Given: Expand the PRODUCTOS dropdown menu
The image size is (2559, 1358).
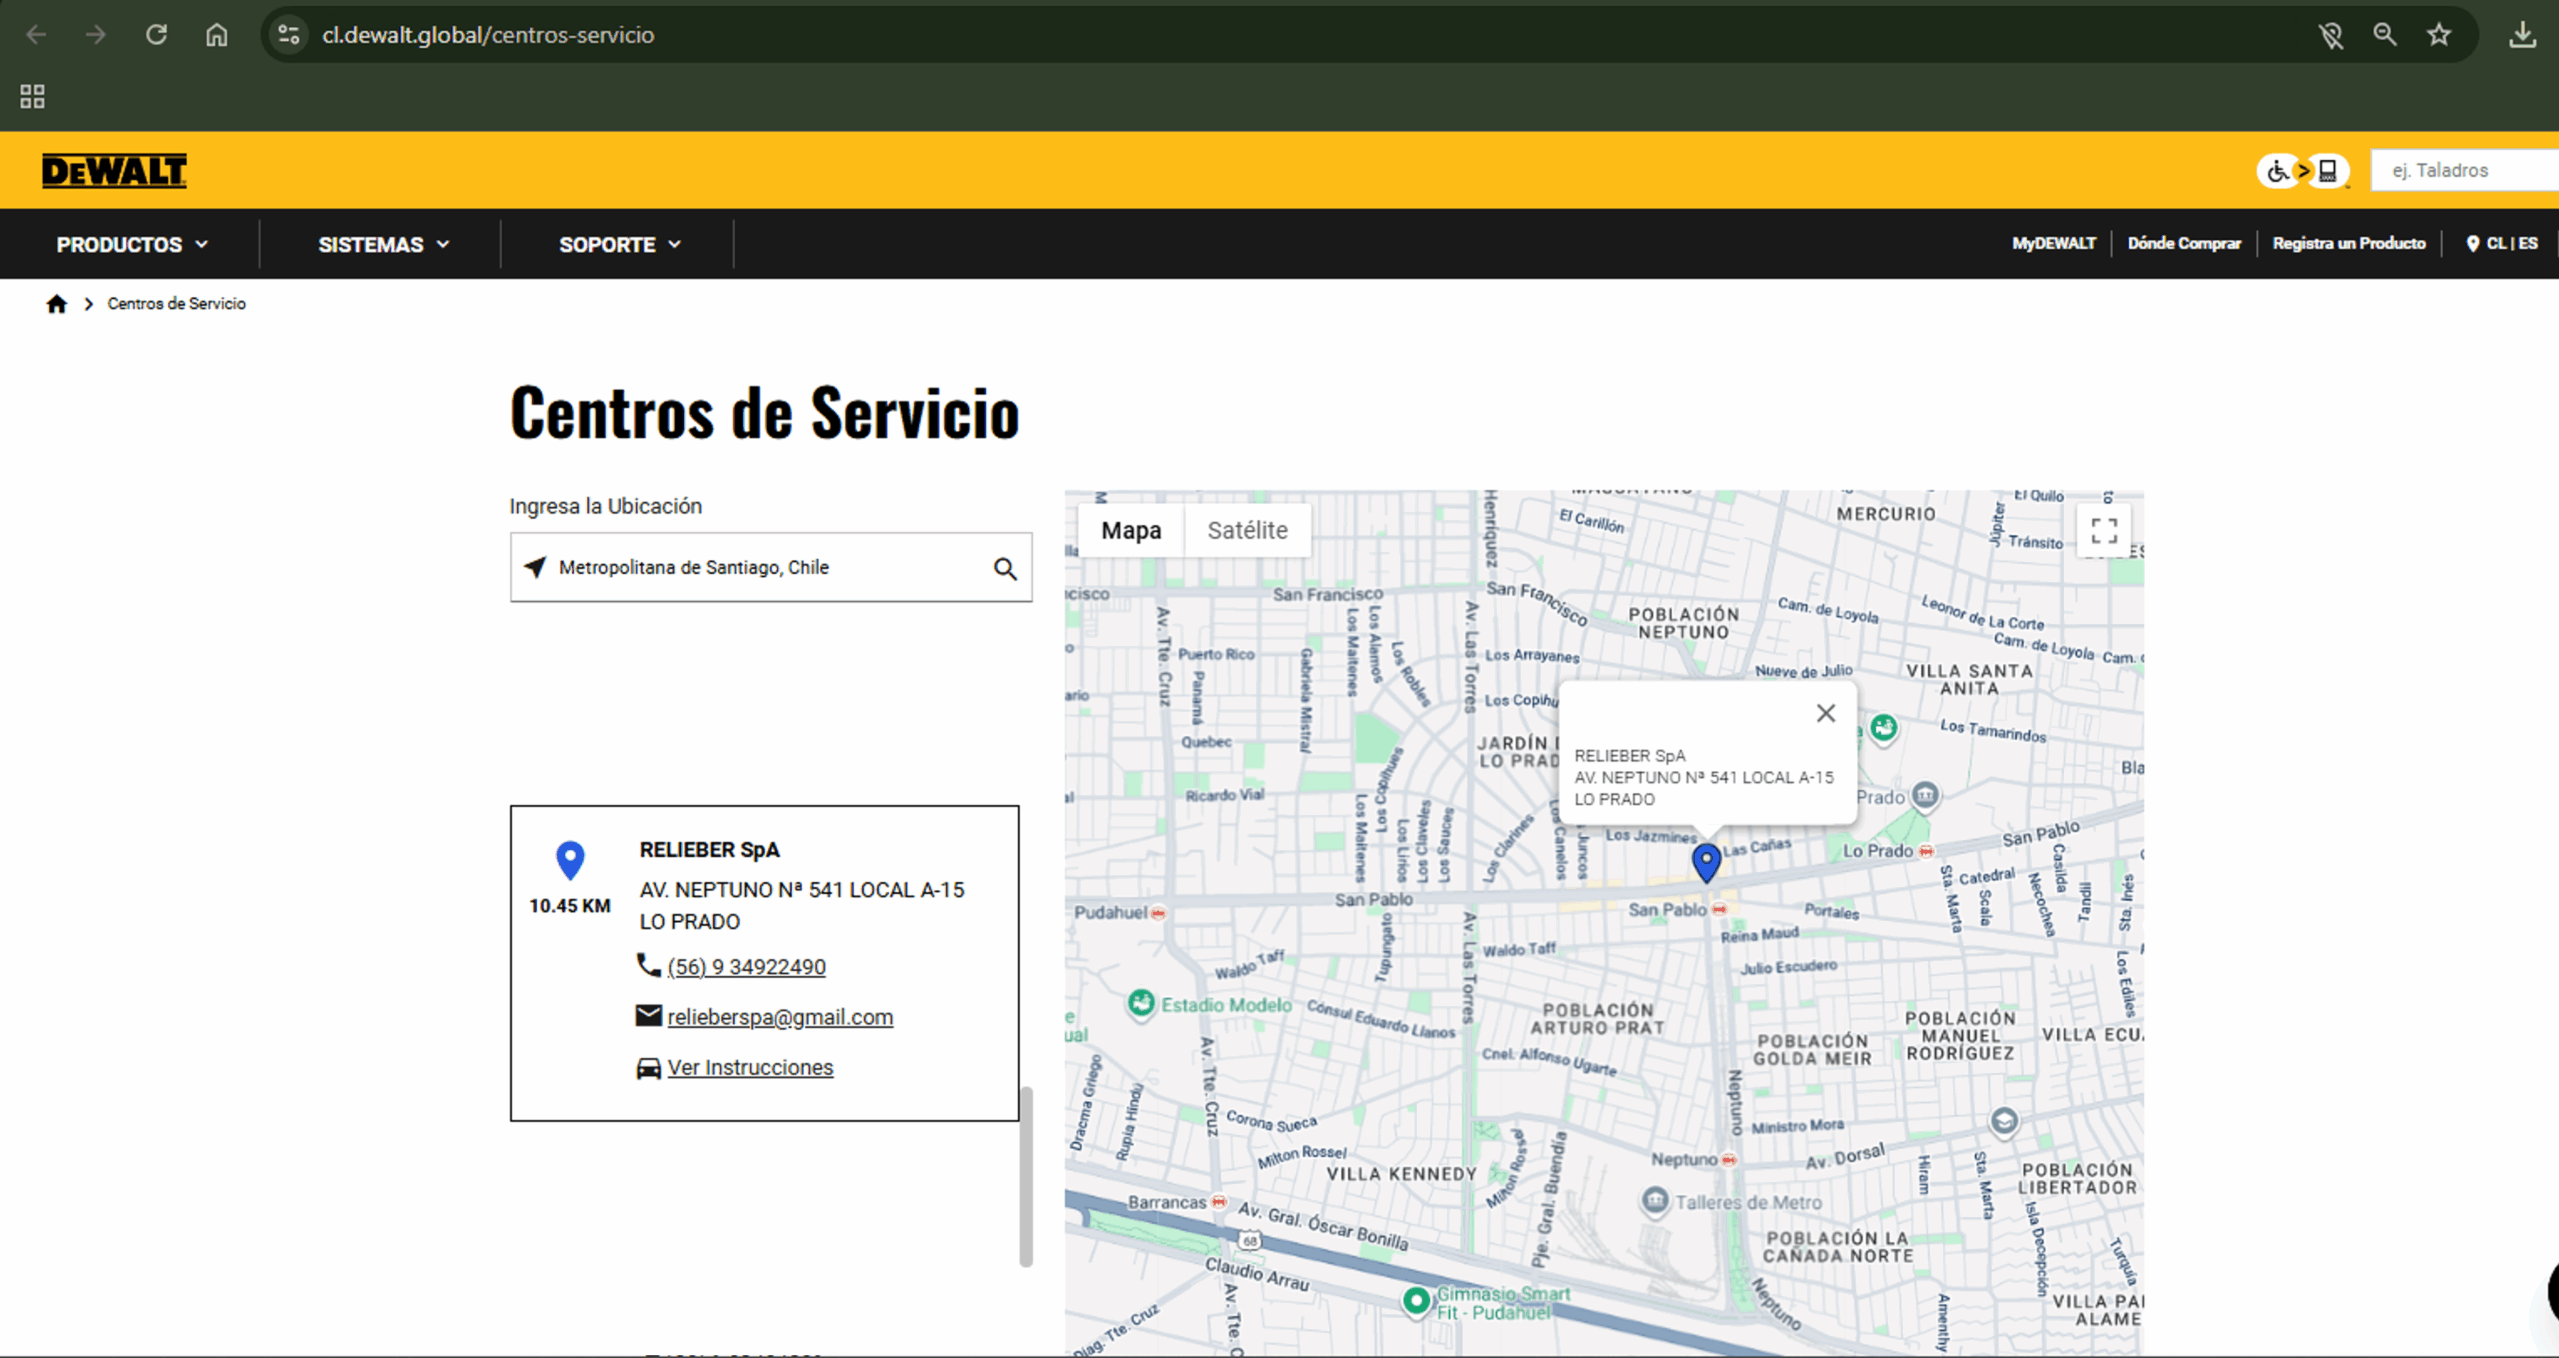Looking at the screenshot, I should (x=132, y=245).
